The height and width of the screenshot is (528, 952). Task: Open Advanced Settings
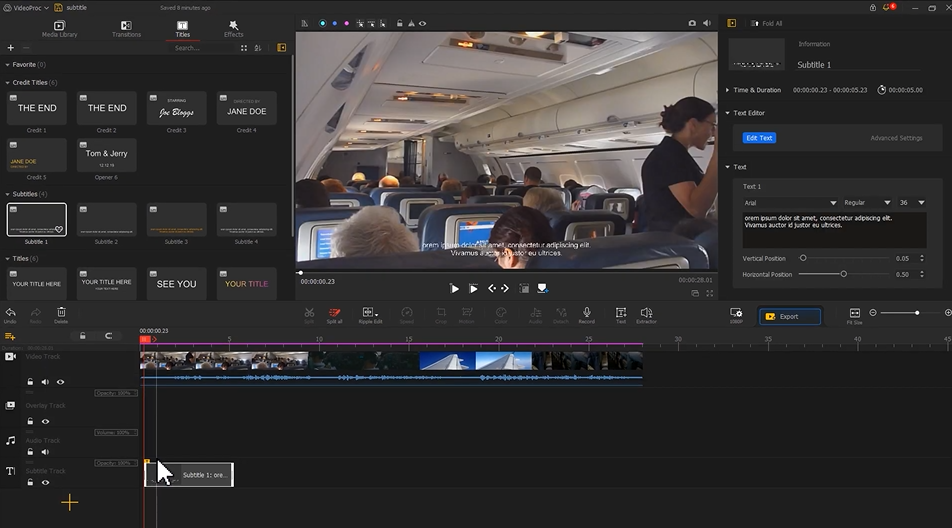pos(896,138)
